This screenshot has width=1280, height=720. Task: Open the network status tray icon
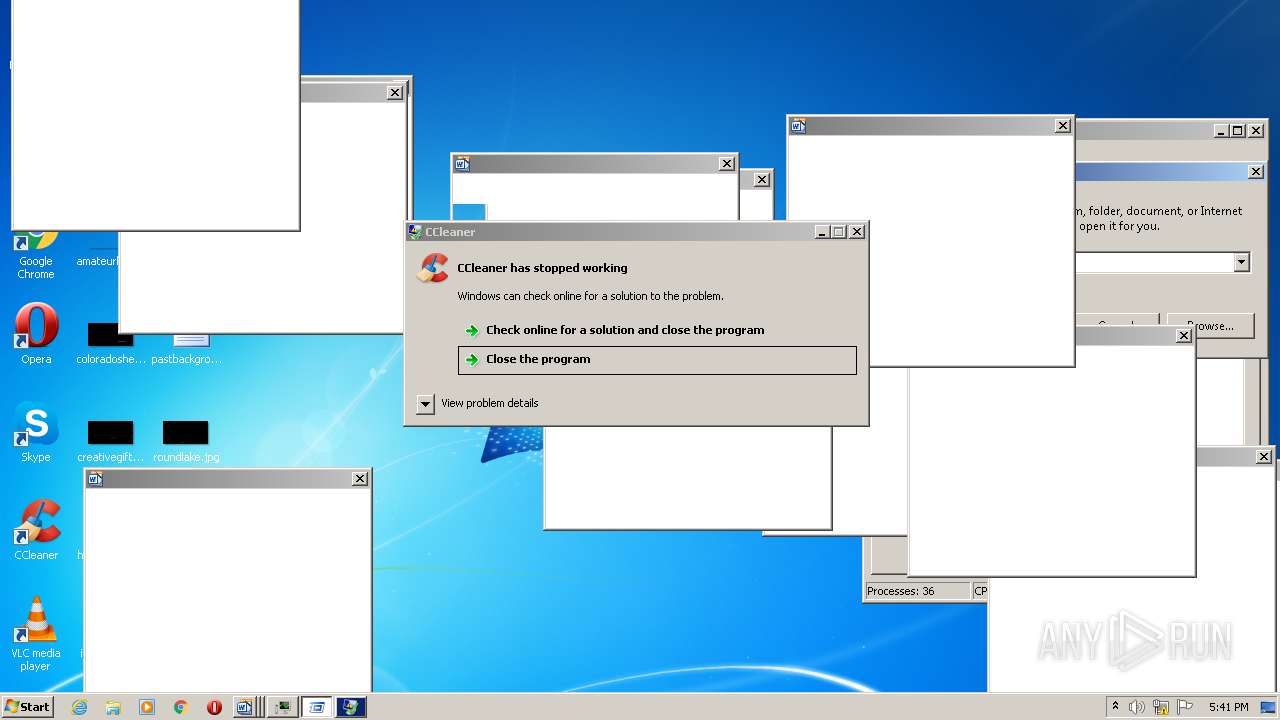tap(1161, 707)
